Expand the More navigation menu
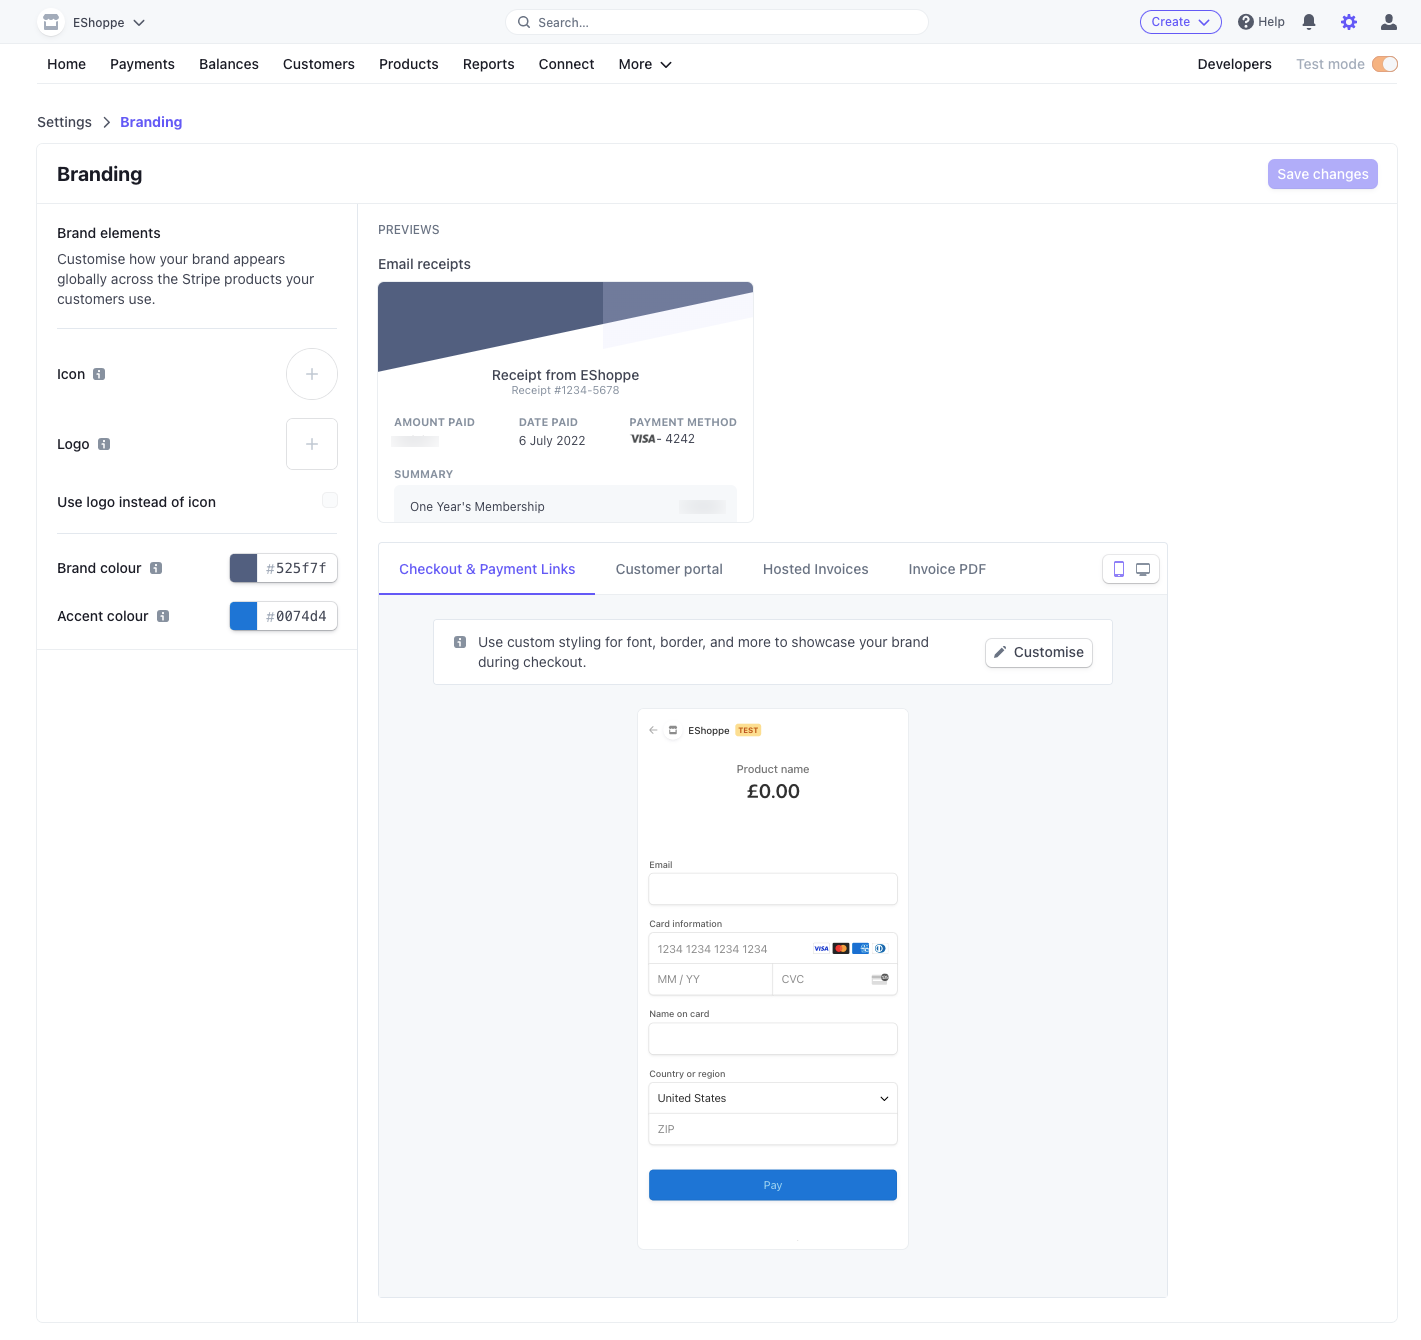 click(x=645, y=64)
